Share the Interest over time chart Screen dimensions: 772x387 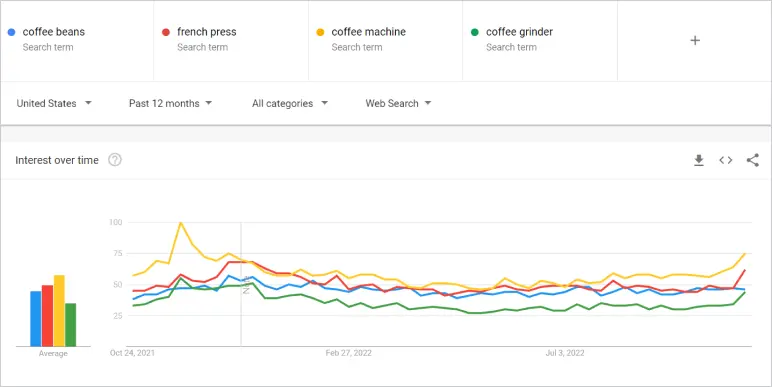click(753, 160)
